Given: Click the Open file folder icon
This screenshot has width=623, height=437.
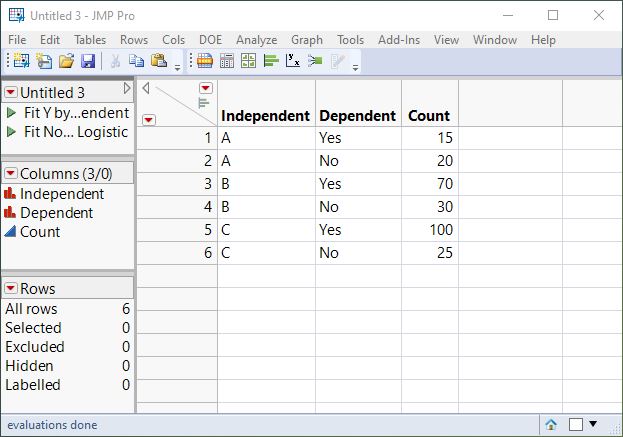Looking at the screenshot, I should point(66,62).
